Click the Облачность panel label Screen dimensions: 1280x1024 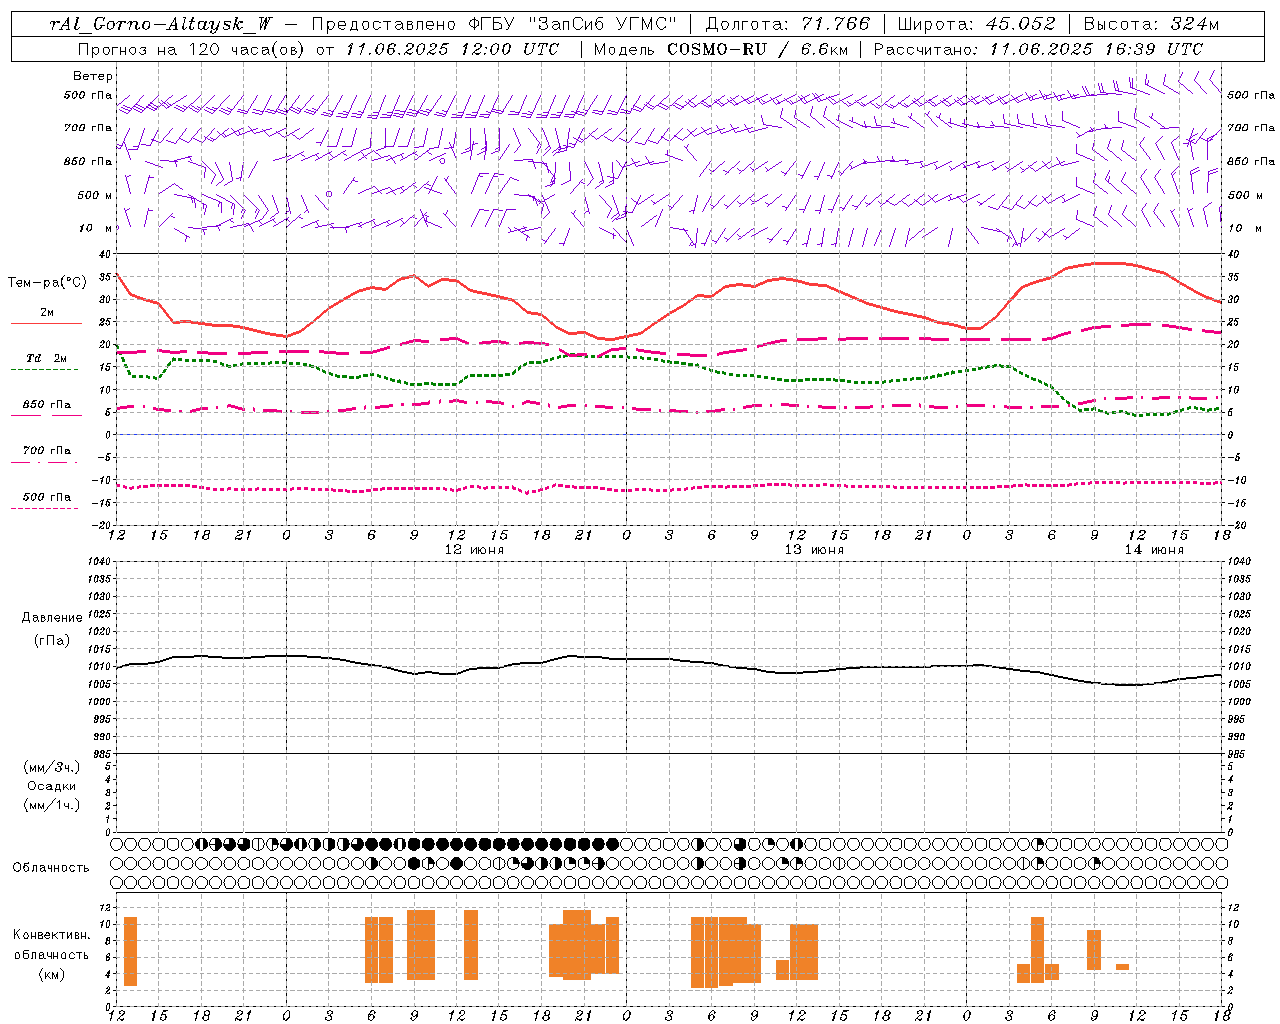[51, 867]
